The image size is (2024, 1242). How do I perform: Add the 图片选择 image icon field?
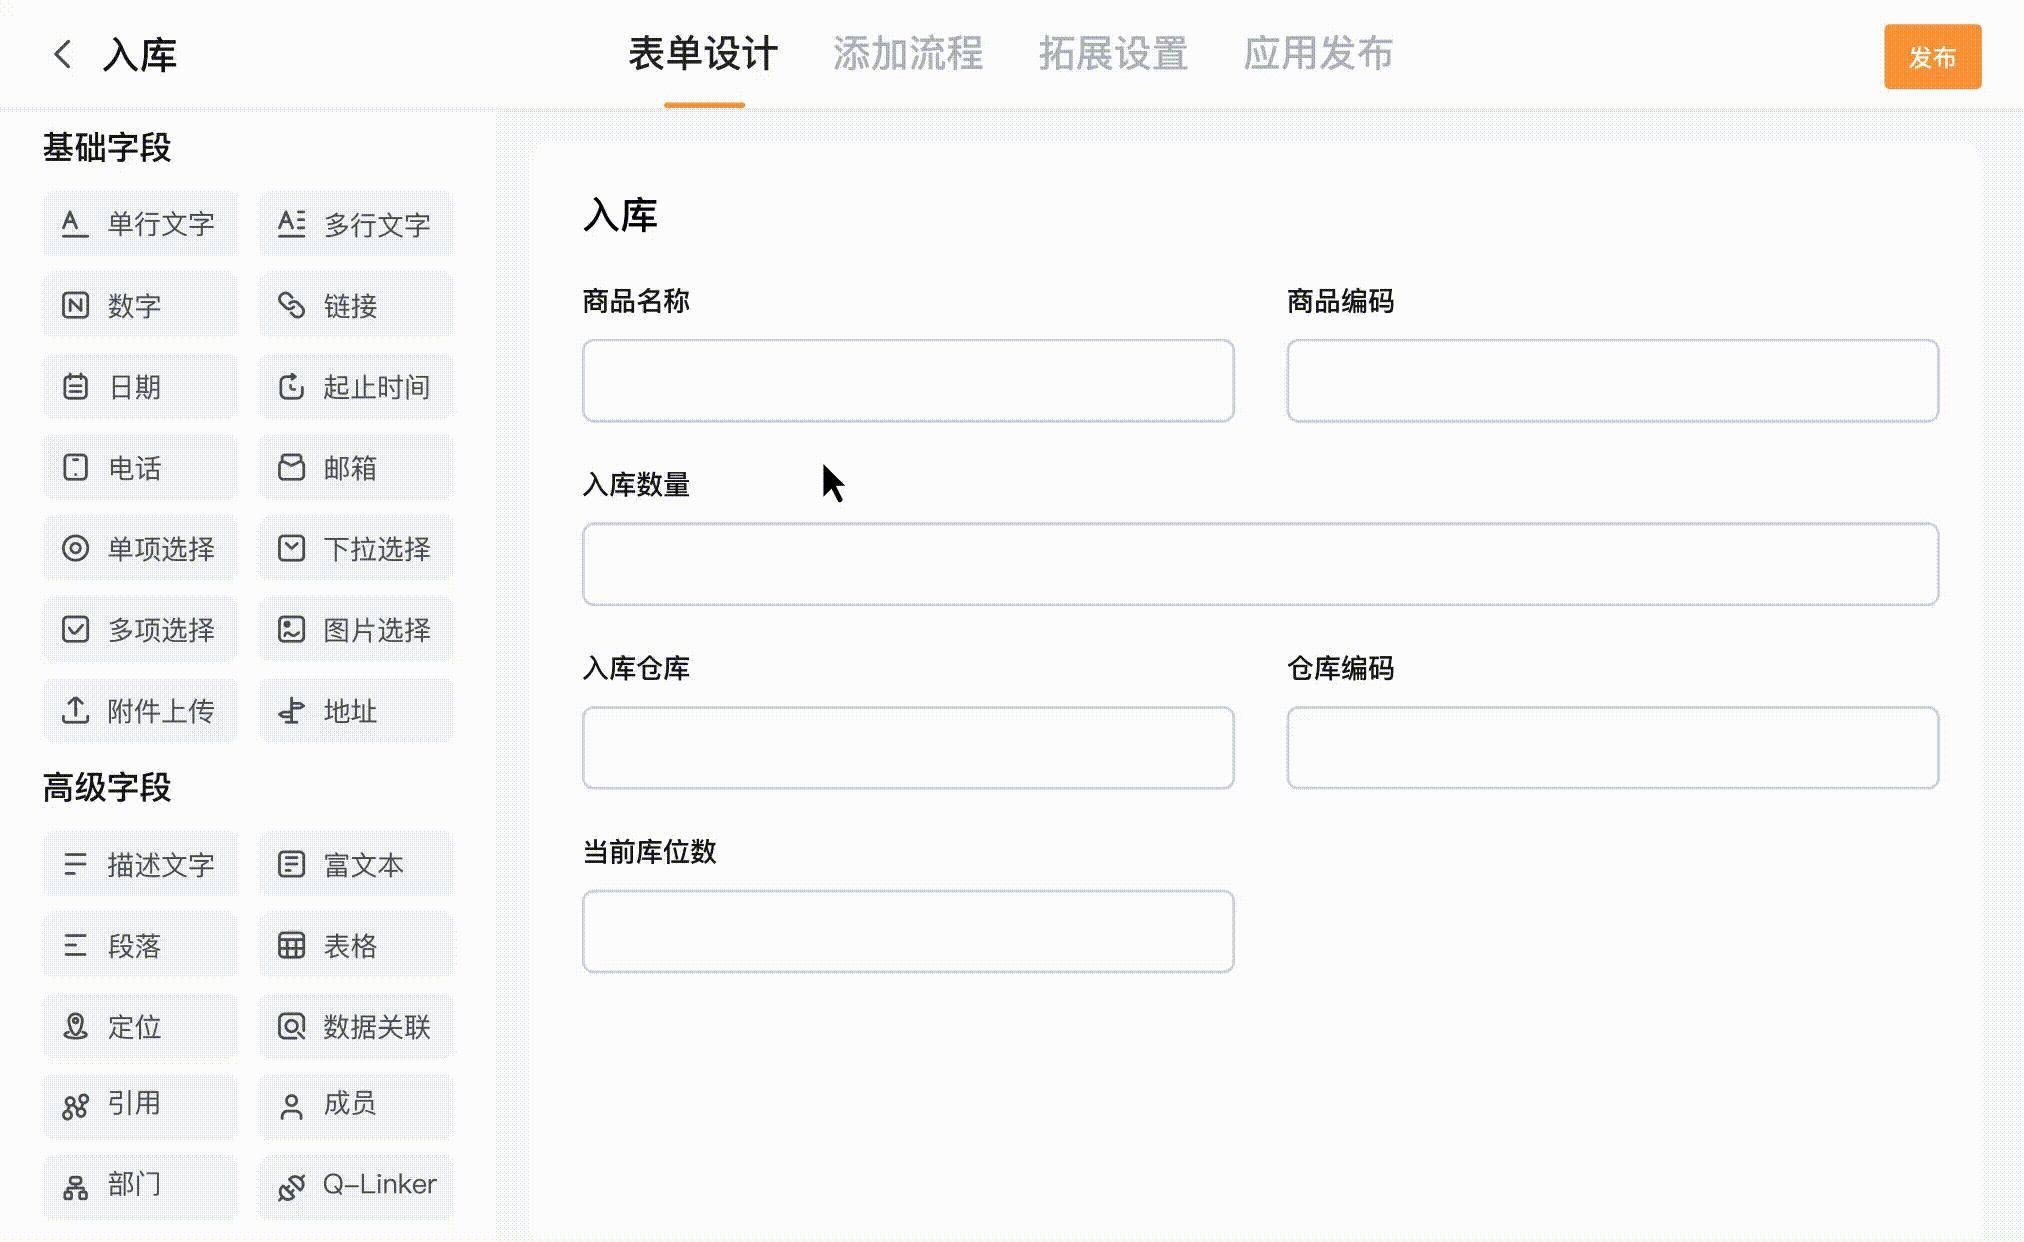coord(291,629)
